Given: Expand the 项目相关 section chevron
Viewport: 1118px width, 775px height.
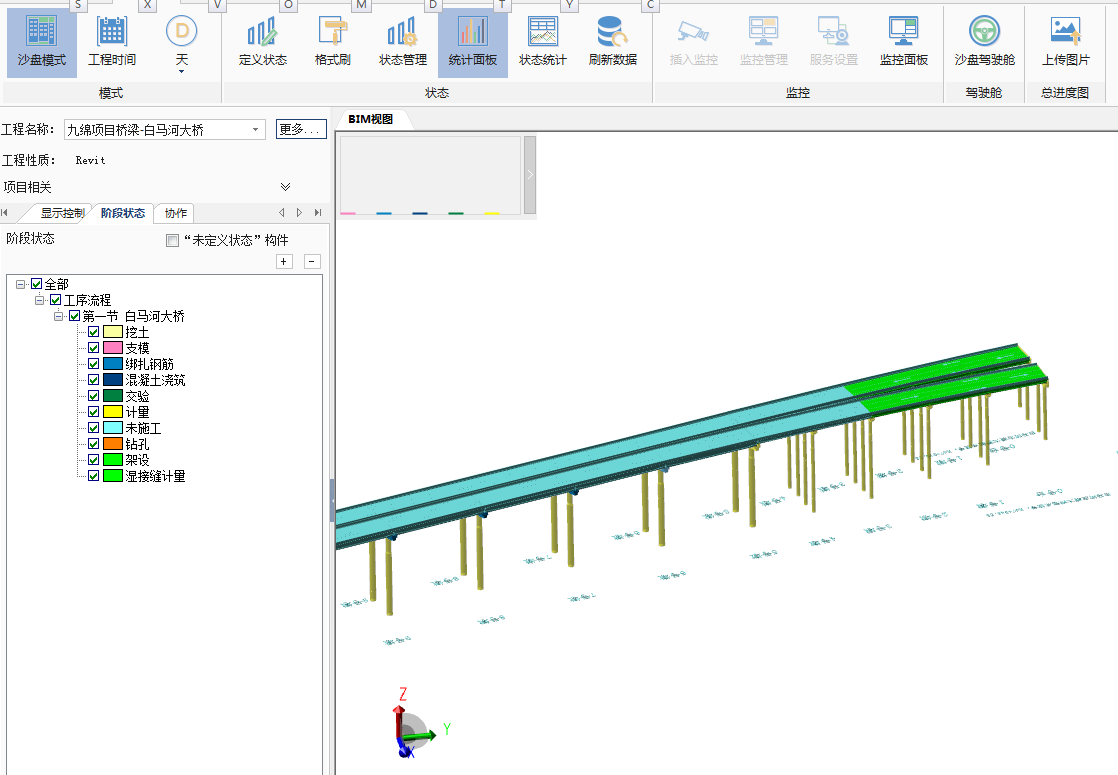Looking at the screenshot, I should point(285,187).
